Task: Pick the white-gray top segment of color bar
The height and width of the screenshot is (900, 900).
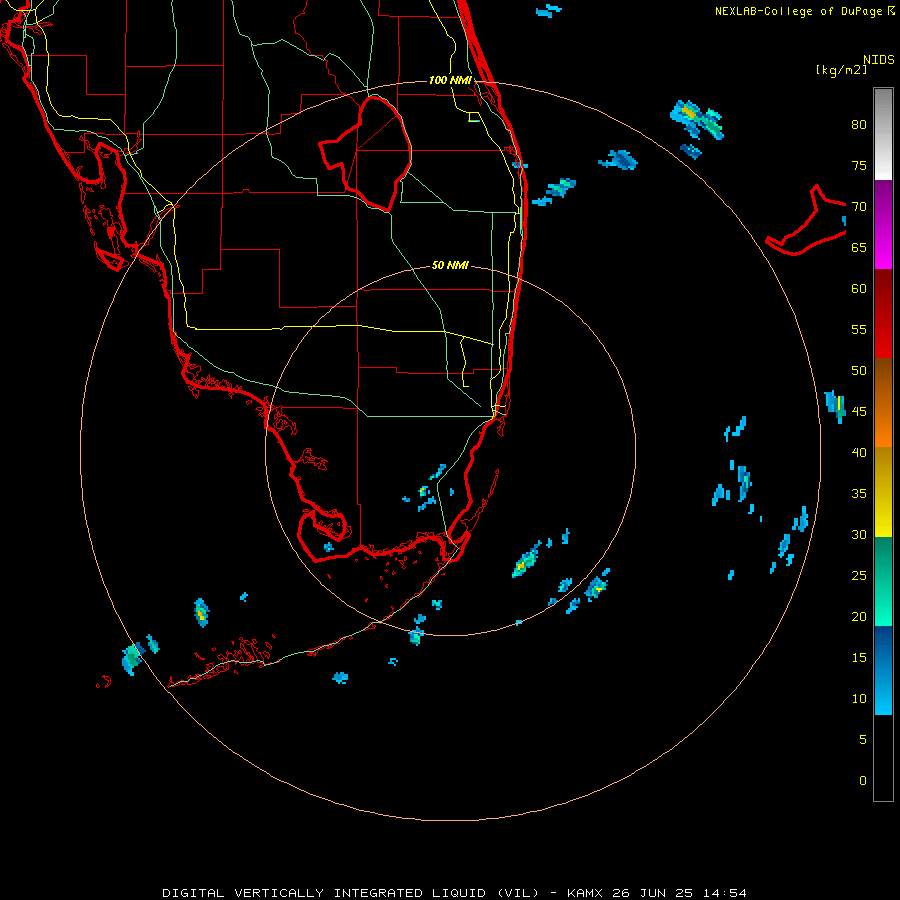Action: point(883,134)
